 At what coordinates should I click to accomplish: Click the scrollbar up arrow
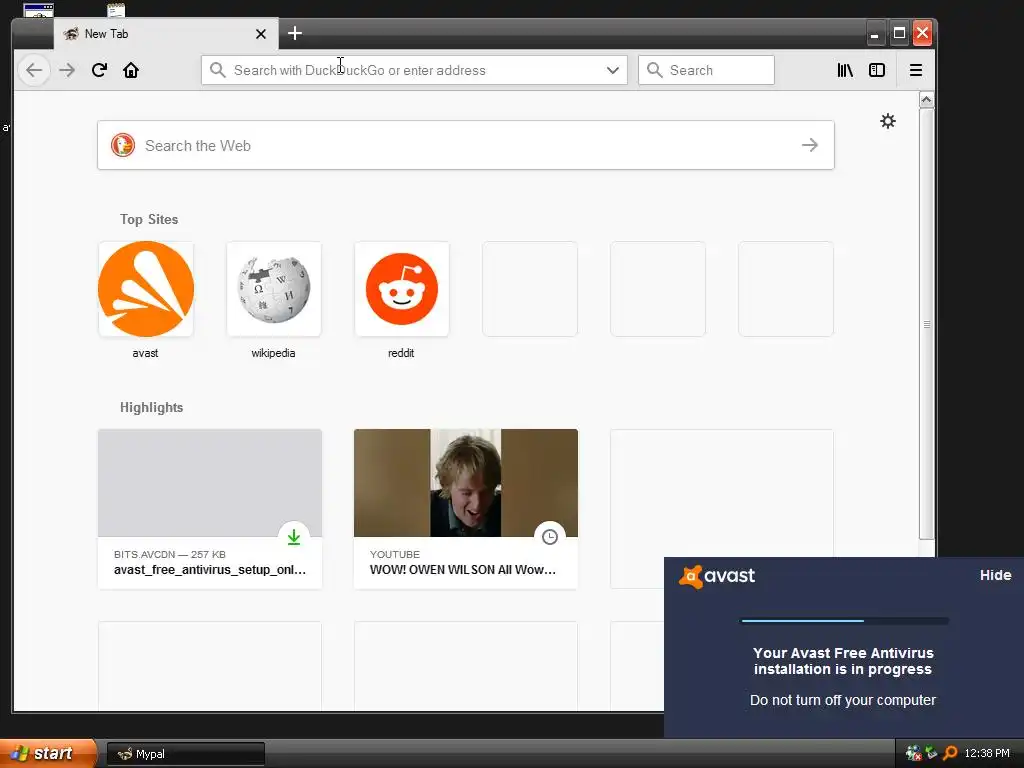click(x=926, y=99)
